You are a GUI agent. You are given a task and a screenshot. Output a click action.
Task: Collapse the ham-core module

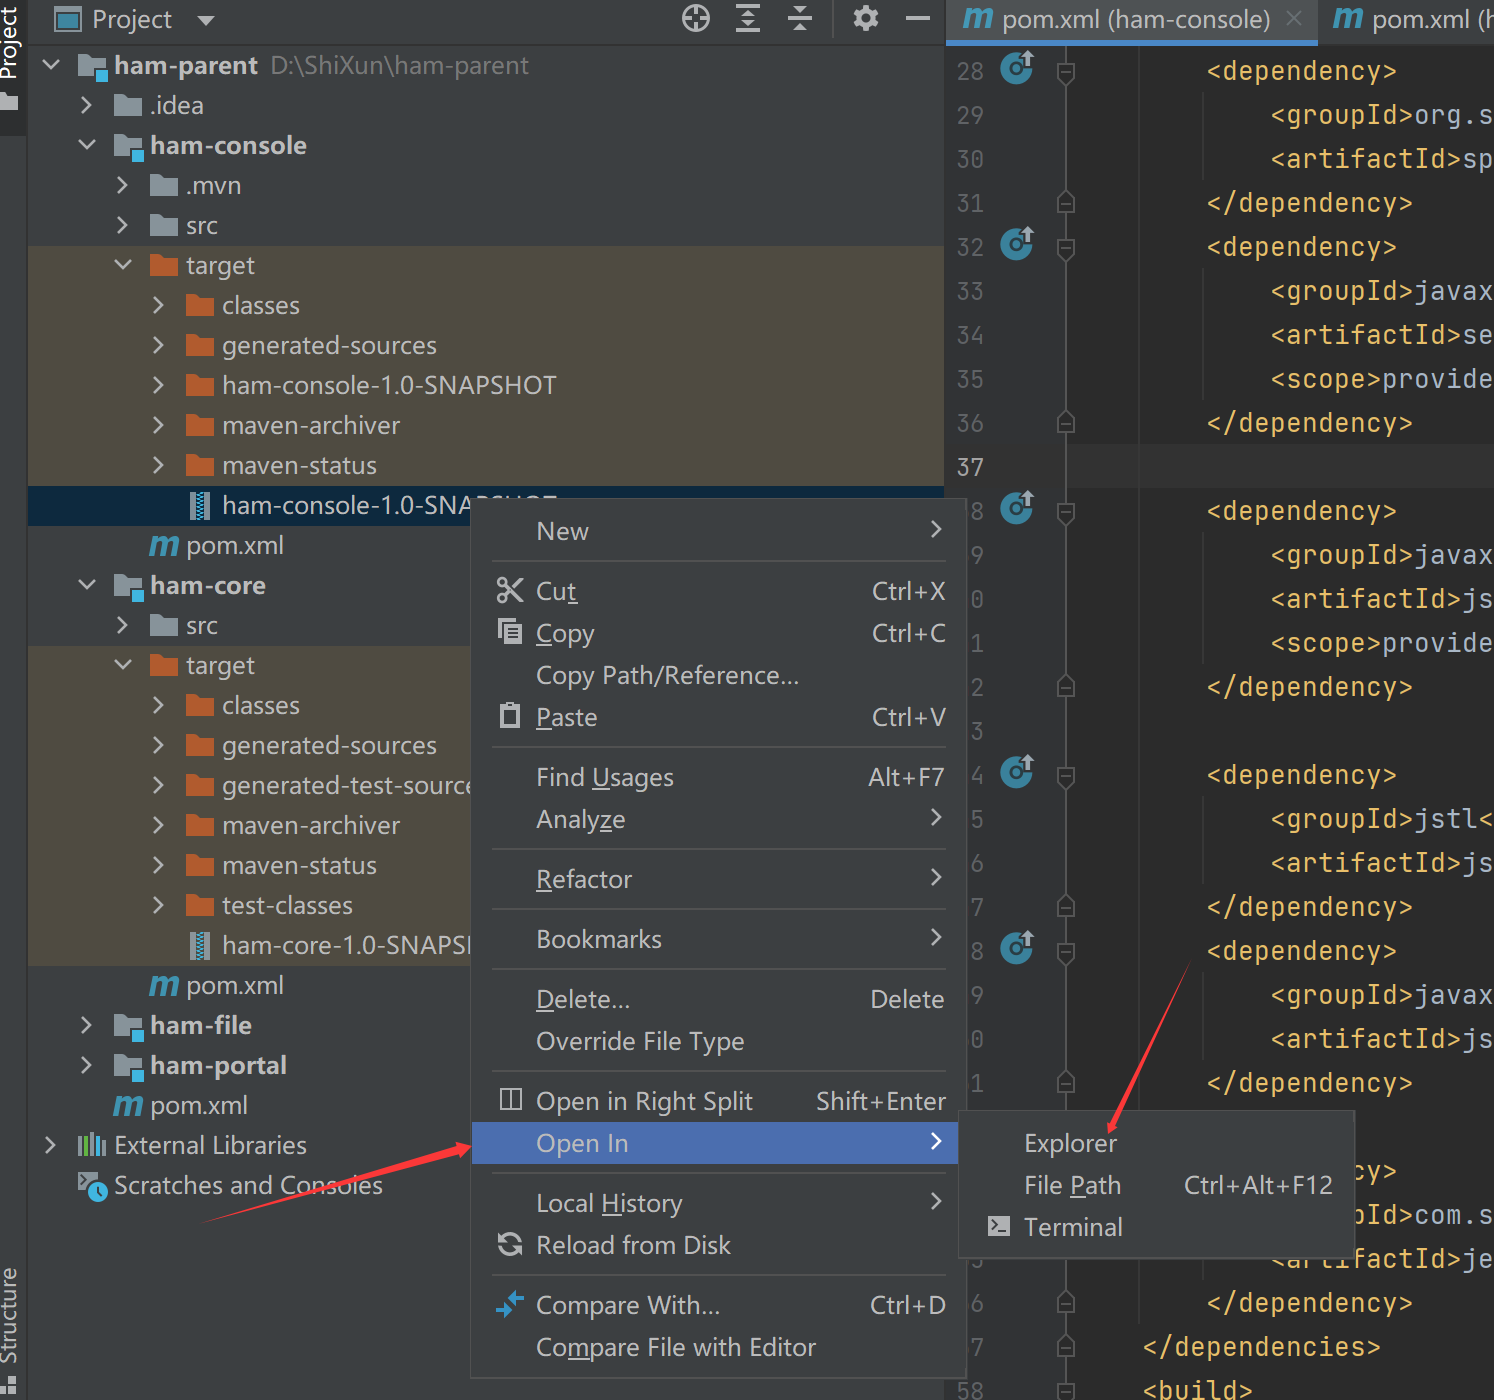point(87,585)
